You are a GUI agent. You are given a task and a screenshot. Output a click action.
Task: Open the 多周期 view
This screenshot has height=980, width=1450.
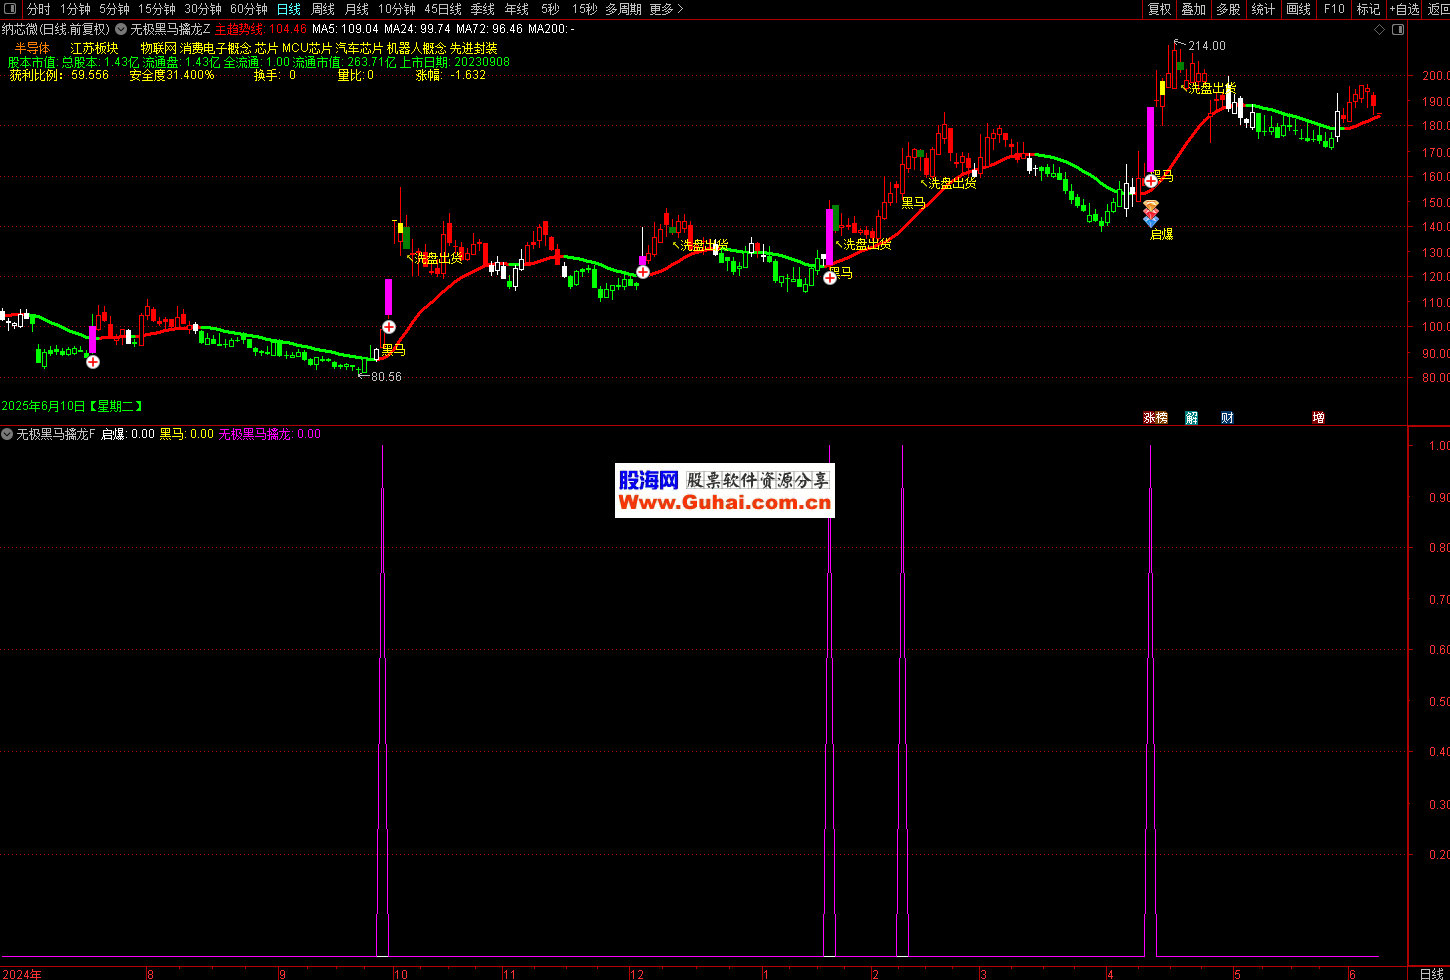point(624,9)
